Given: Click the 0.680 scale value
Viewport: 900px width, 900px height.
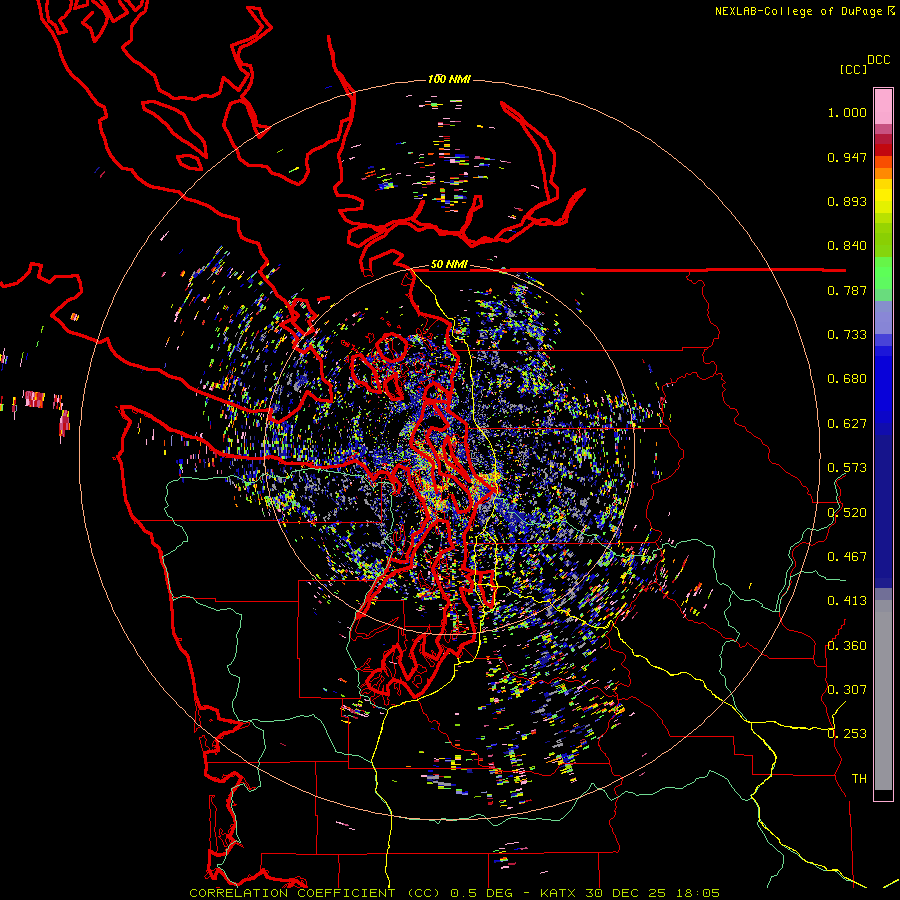Looking at the screenshot, I should [847, 379].
